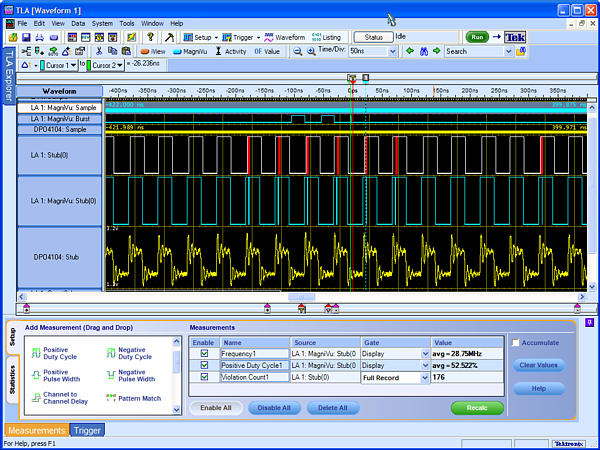The image size is (600, 450).
Task: Click the purple pin icon on measurements panel
Action: pyautogui.click(x=589, y=323)
